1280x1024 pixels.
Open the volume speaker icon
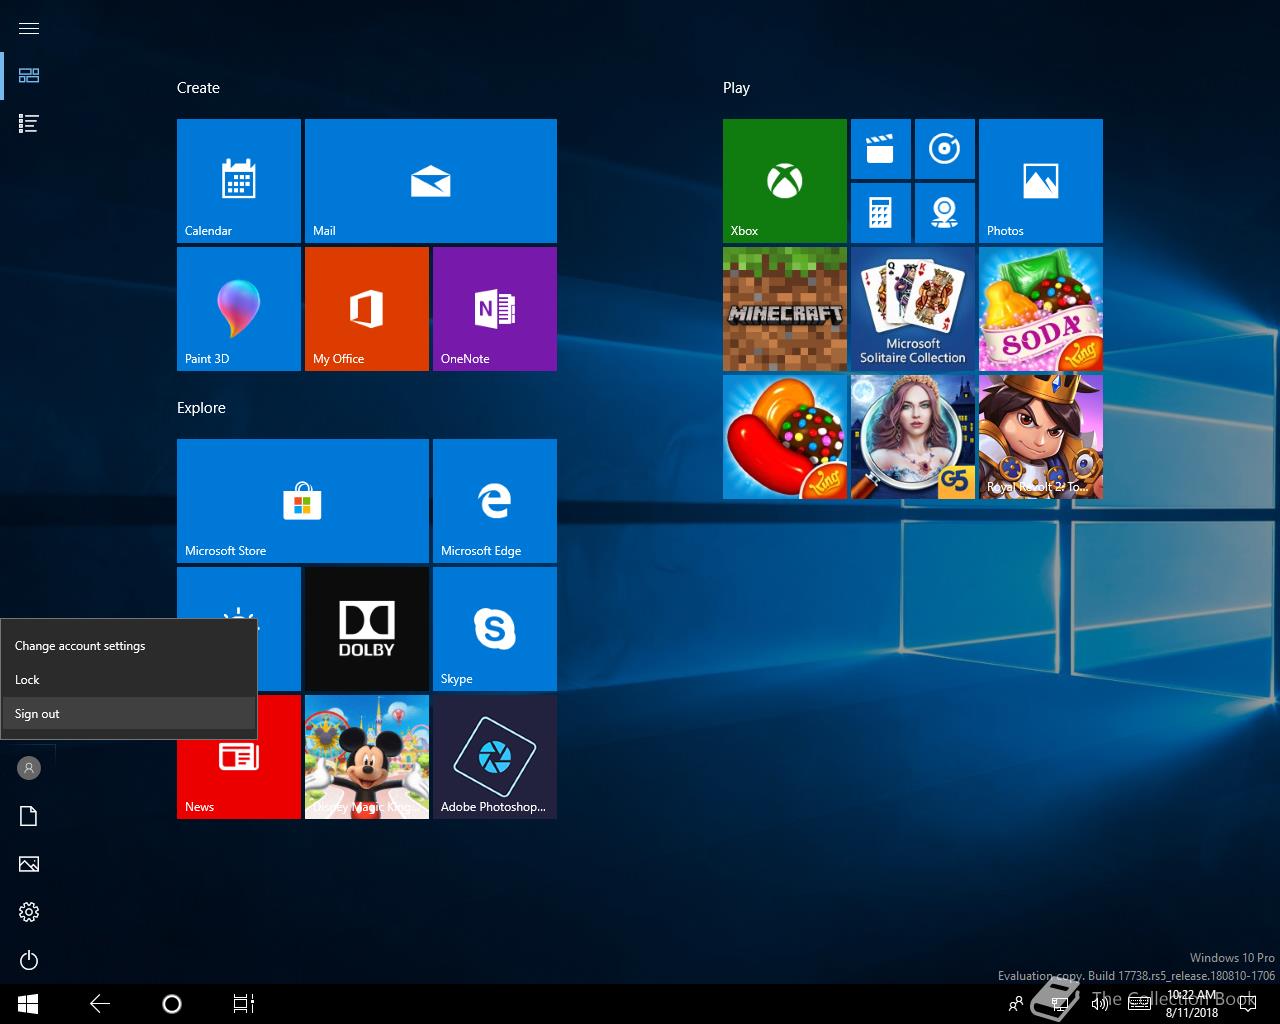pos(1099,1004)
